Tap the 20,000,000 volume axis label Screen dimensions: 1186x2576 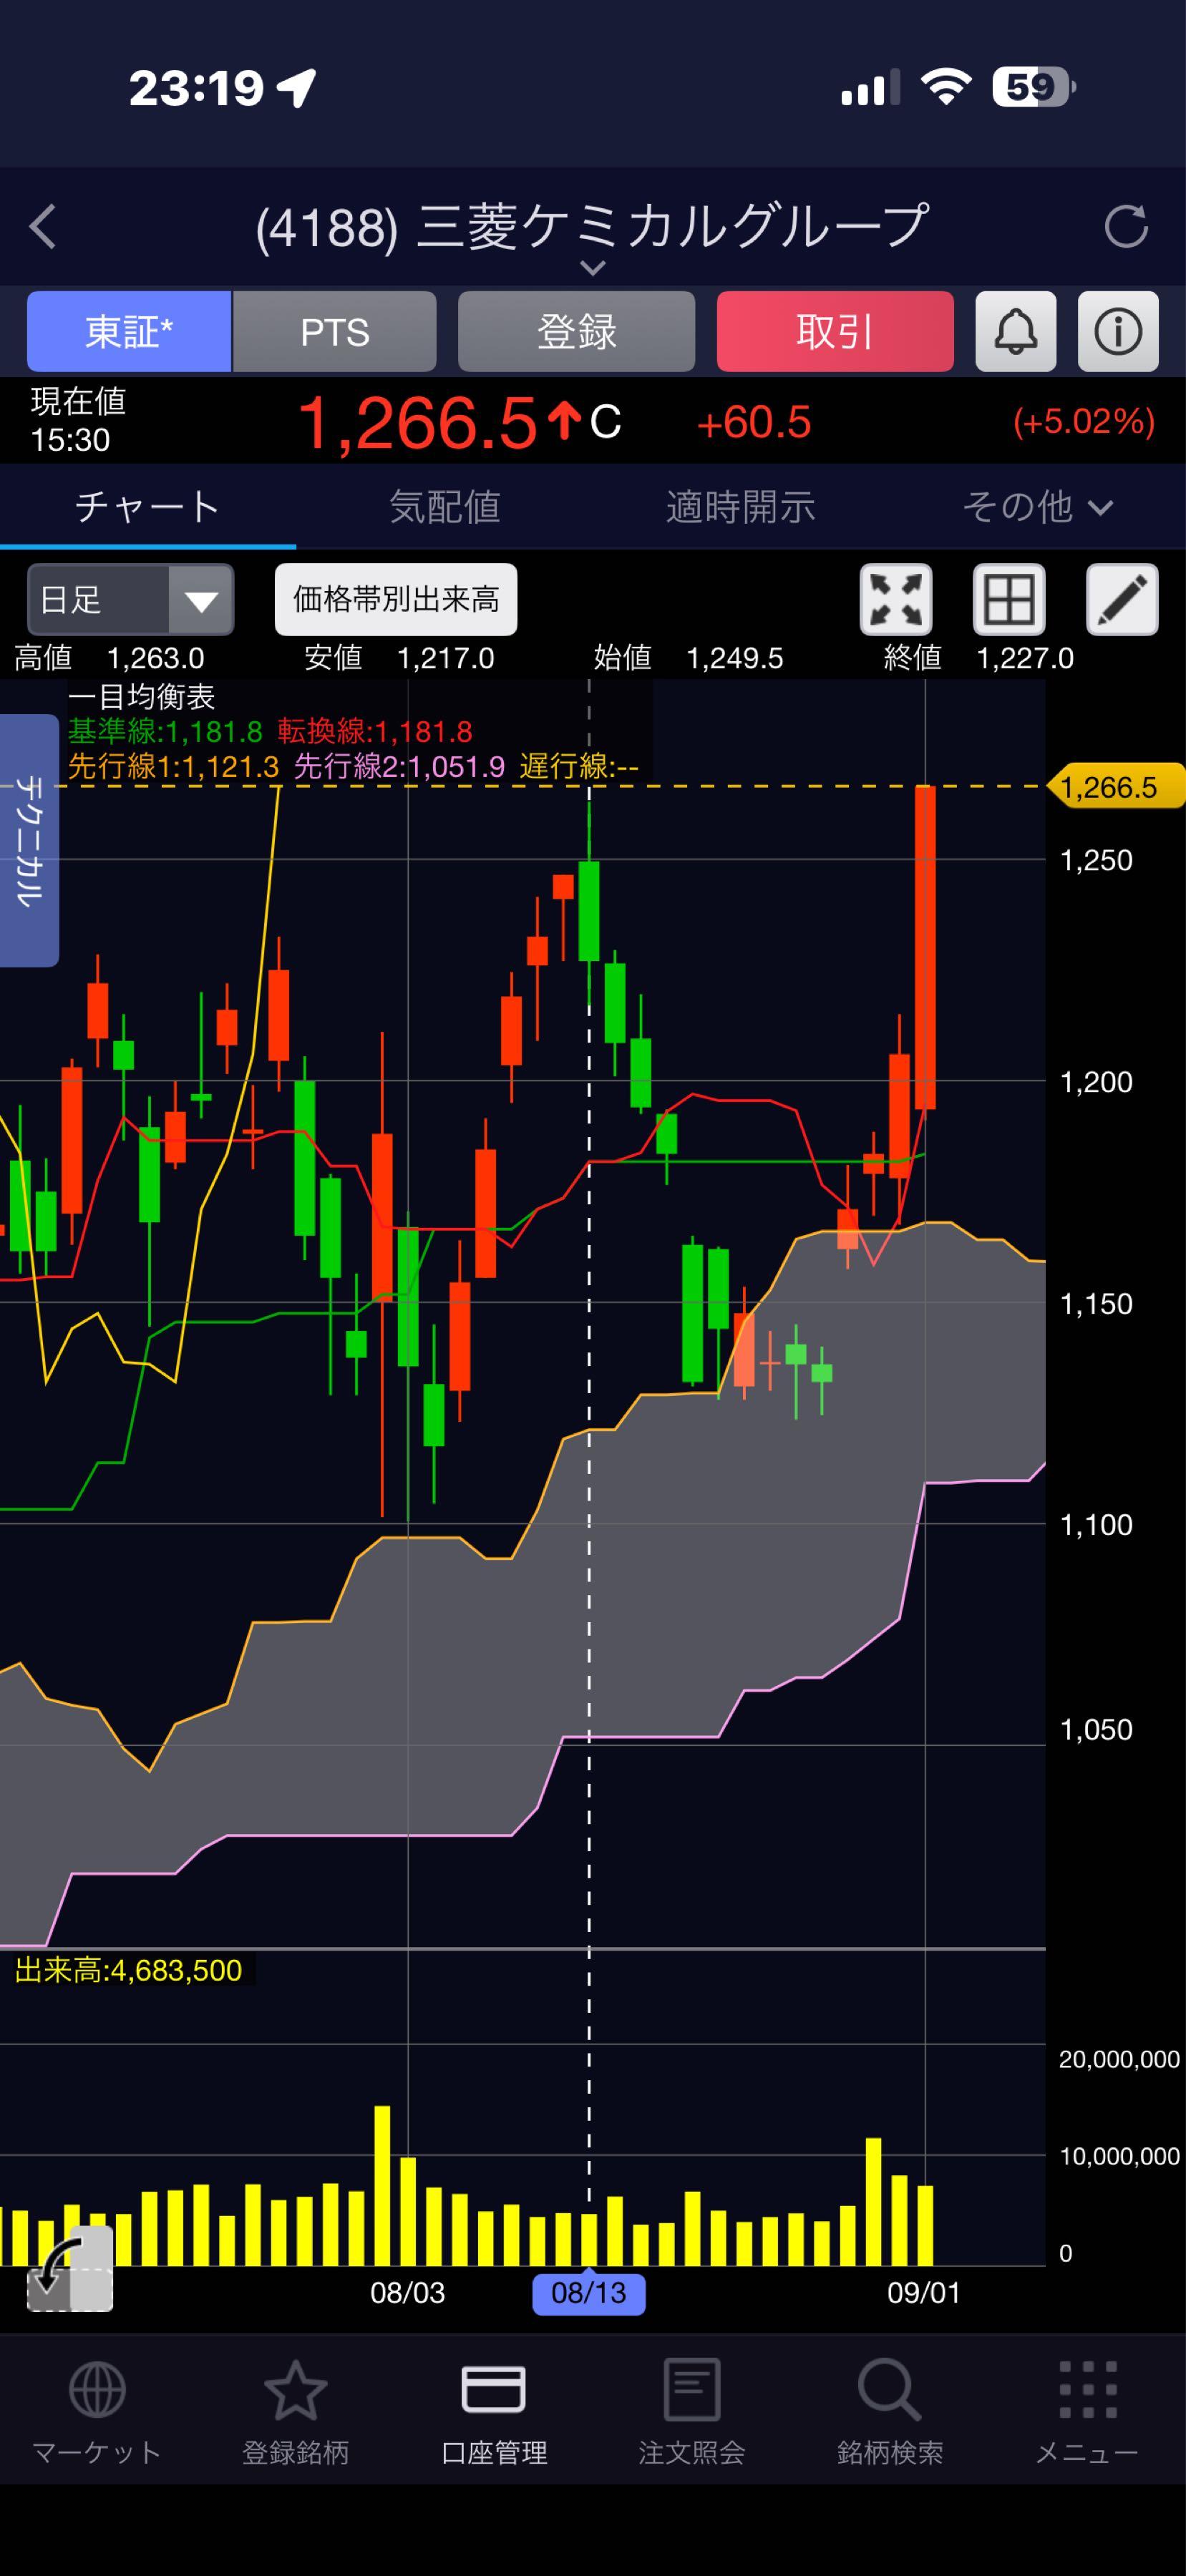pyautogui.click(x=1120, y=2059)
